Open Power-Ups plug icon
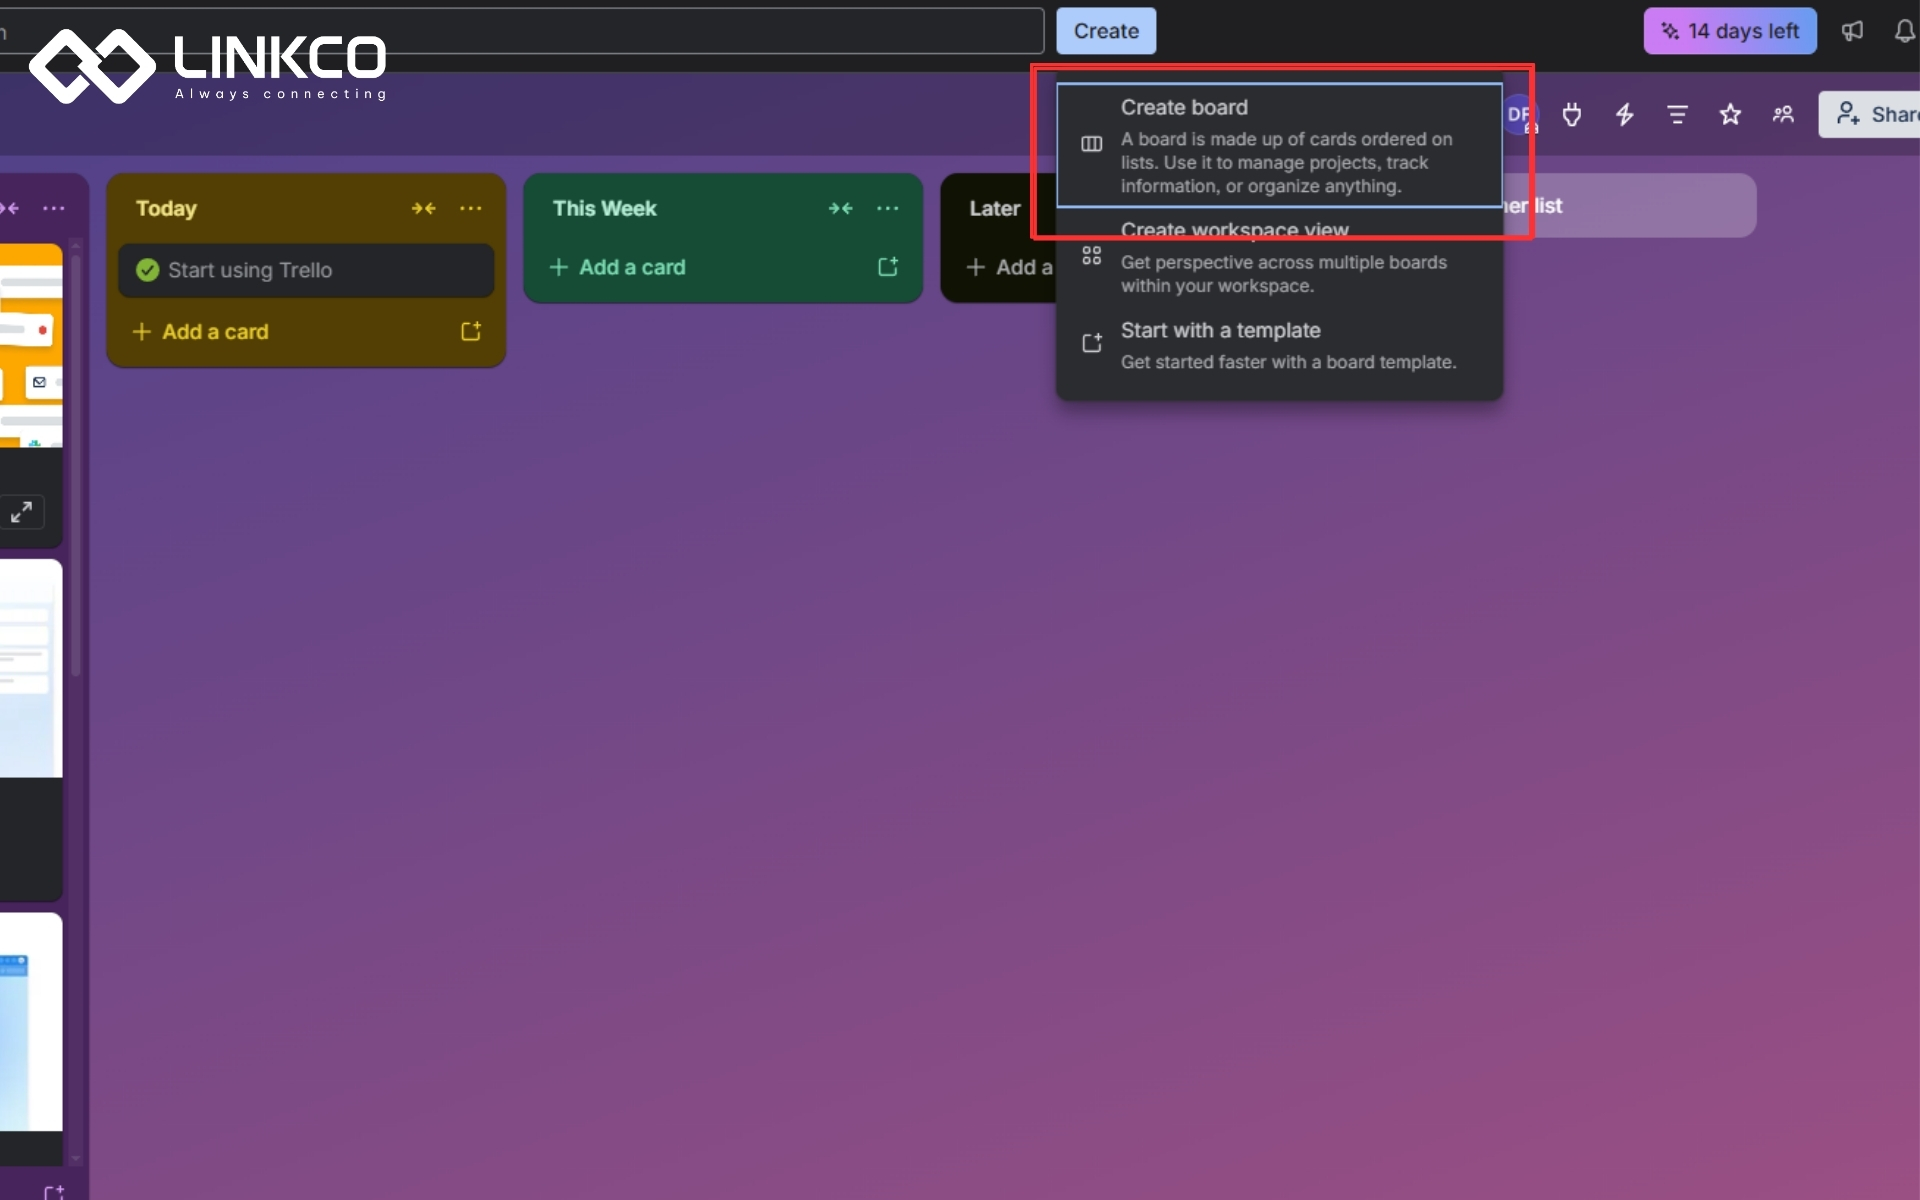 pos(1572,114)
